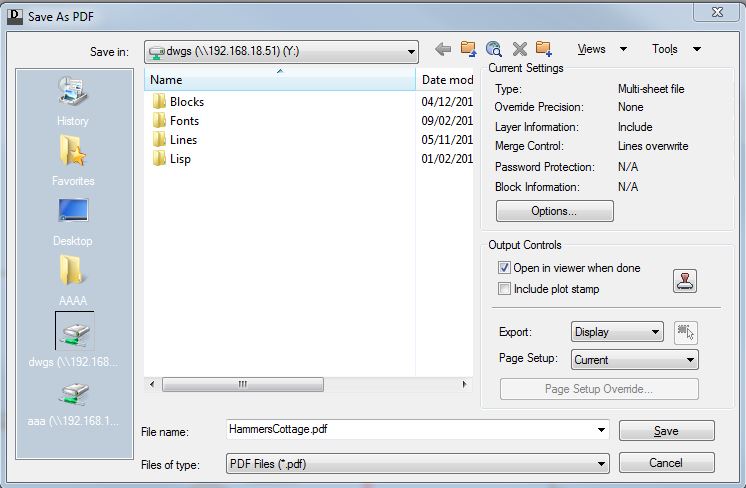
Task: Open Favorites folder in sidebar
Action: 73,161
